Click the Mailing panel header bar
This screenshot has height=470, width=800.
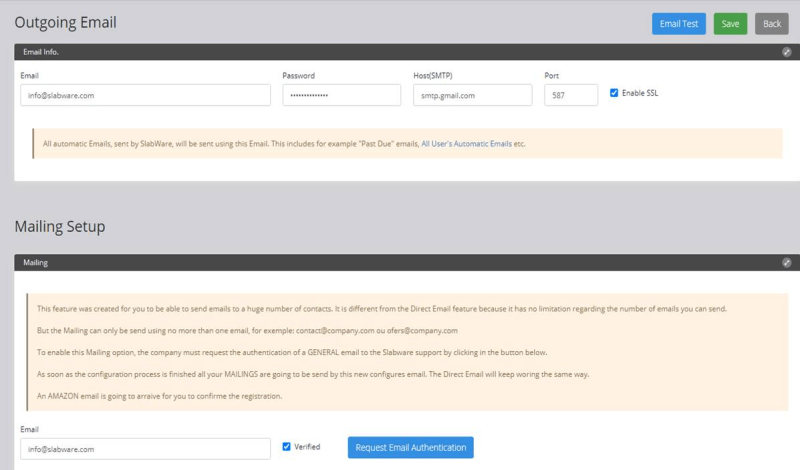point(407,263)
